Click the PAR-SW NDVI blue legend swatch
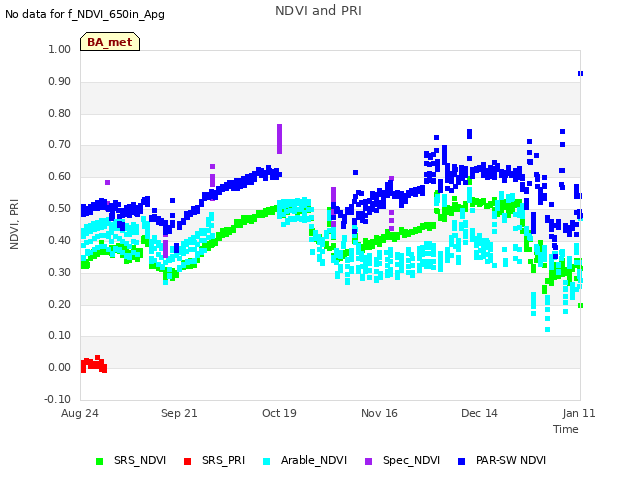 tap(462, 461)
